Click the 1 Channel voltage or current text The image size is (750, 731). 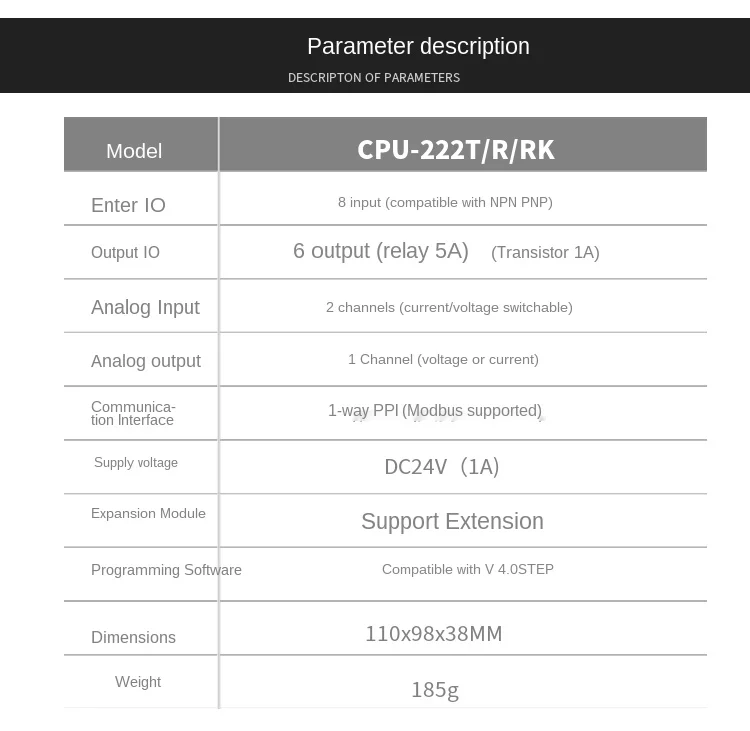(x=443, y=359)
